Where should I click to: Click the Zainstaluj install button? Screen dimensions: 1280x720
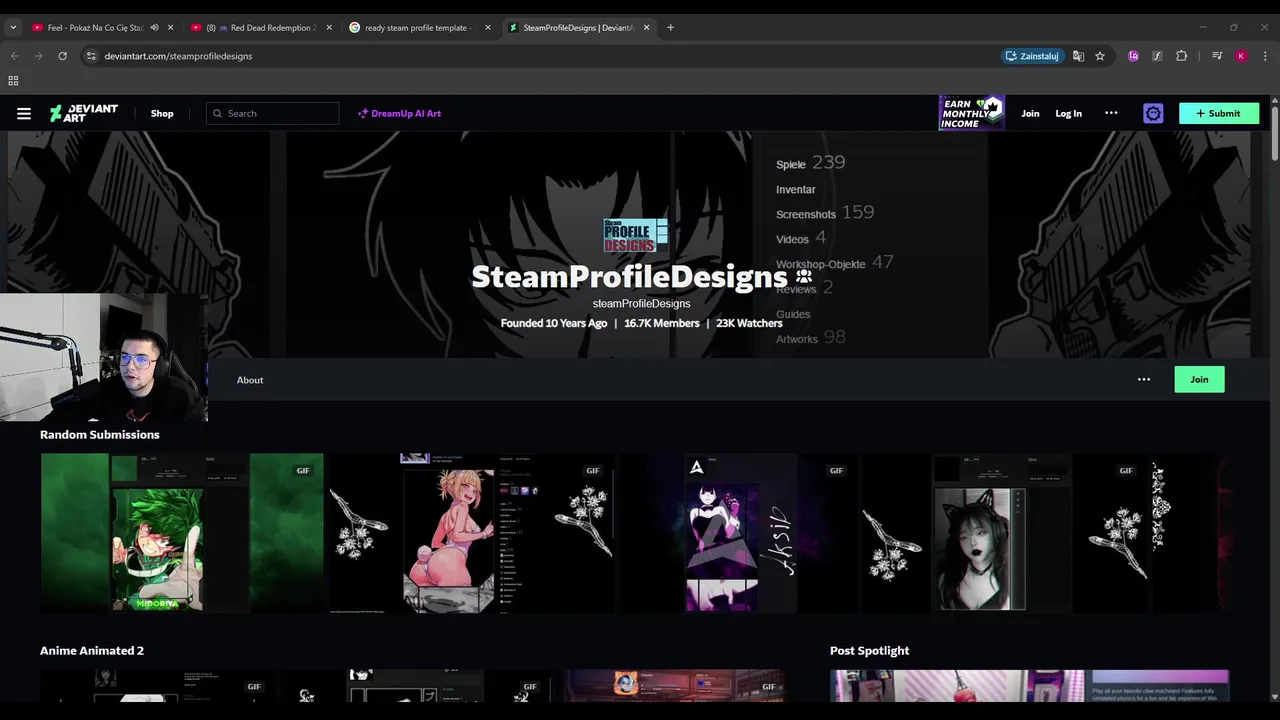(x=1032, y=56)
